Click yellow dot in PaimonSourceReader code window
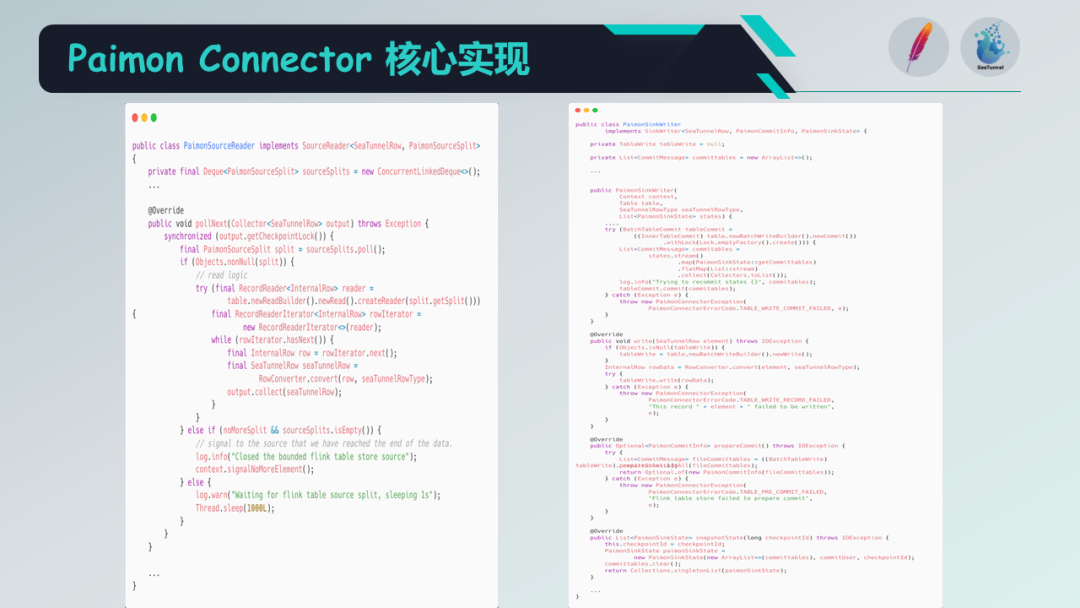This screenshot has height=608, width=1080. (144, 118)
